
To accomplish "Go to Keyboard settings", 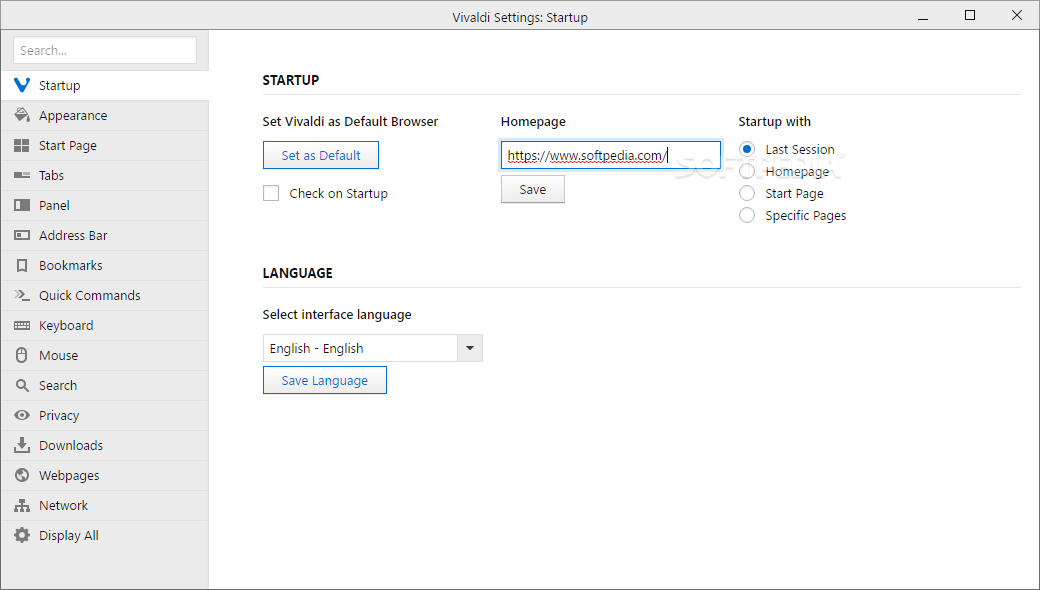I will click(105, 325).
